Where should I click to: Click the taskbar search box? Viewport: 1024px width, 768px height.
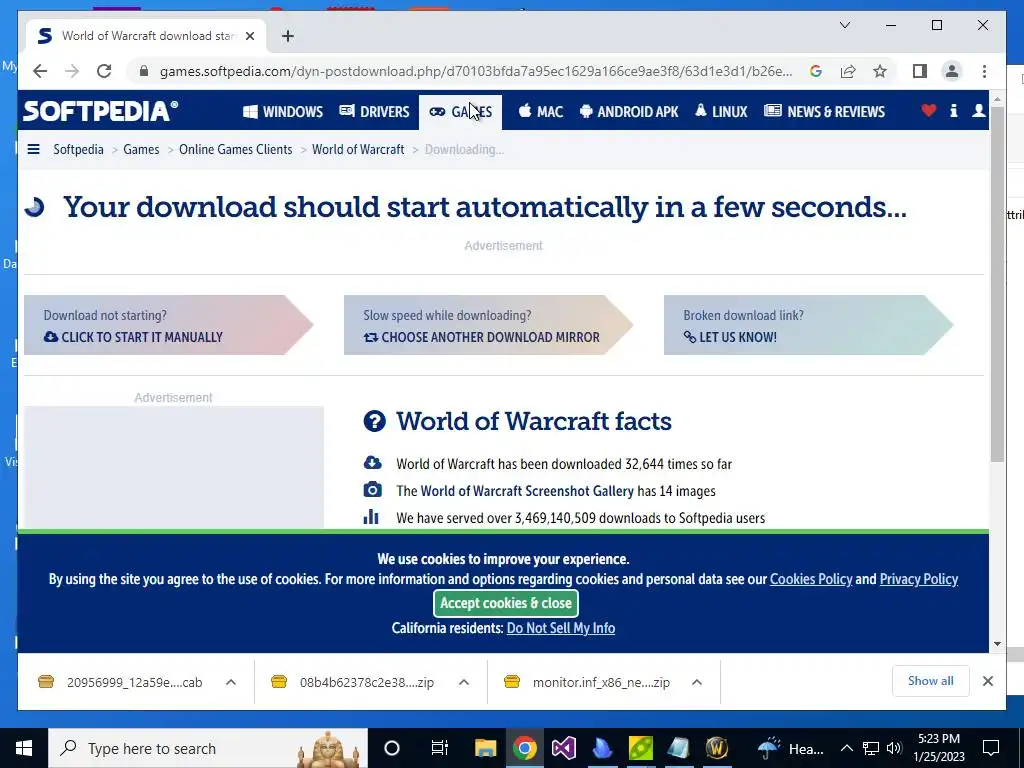(x=208, y=748)
